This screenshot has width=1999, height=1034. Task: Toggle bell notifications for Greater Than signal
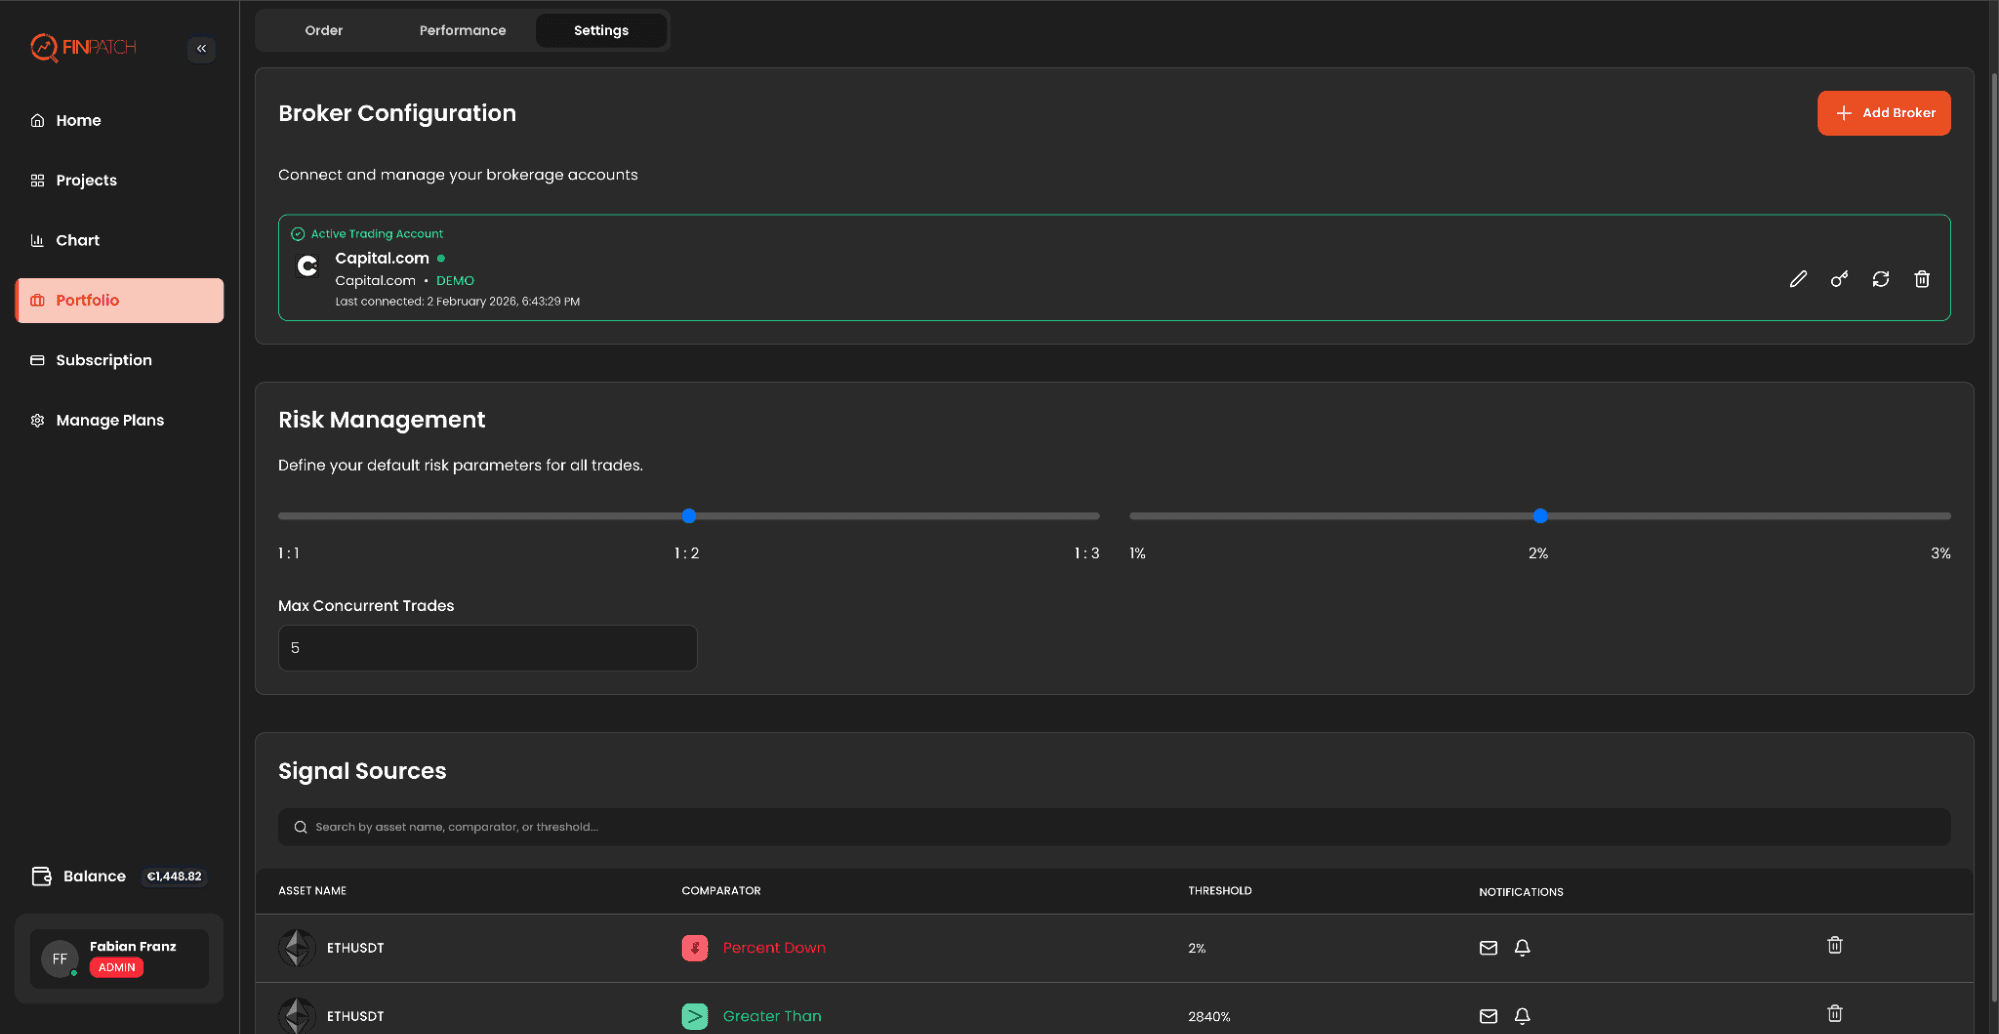[x=1522, y=1015]
